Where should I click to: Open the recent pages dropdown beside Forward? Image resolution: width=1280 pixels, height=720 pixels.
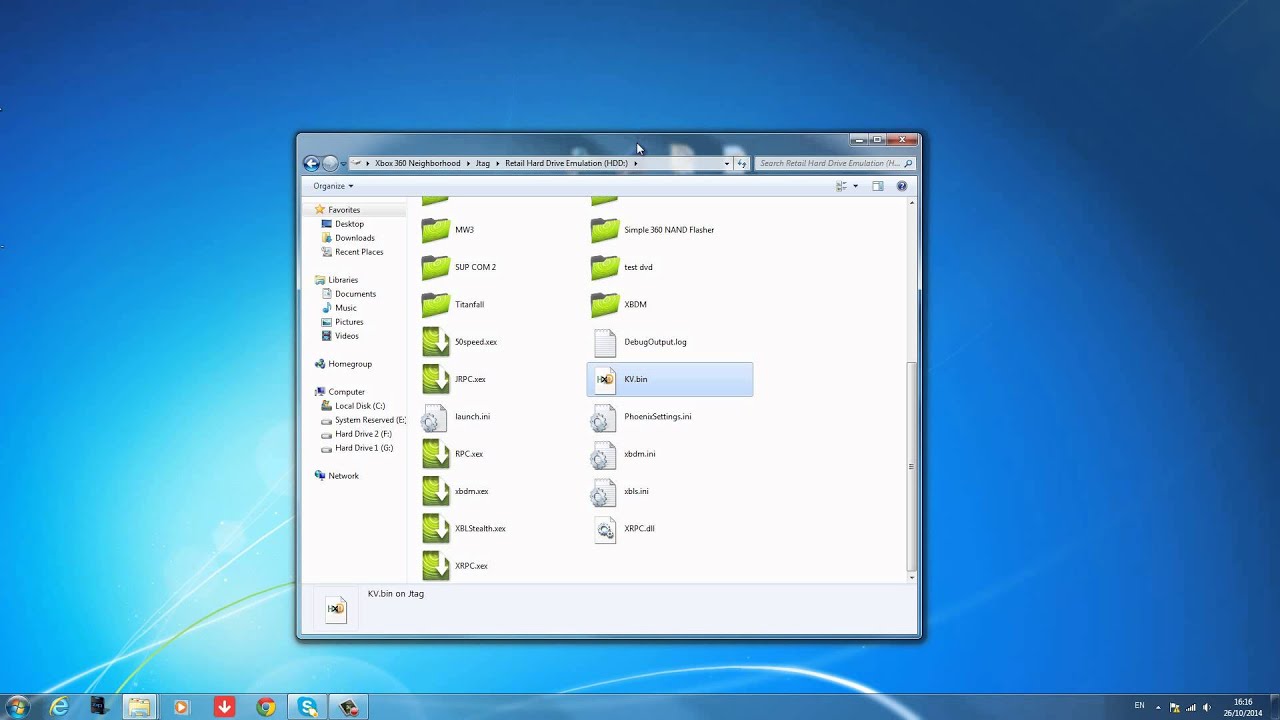pyautogui.click(x=343, y=163)
